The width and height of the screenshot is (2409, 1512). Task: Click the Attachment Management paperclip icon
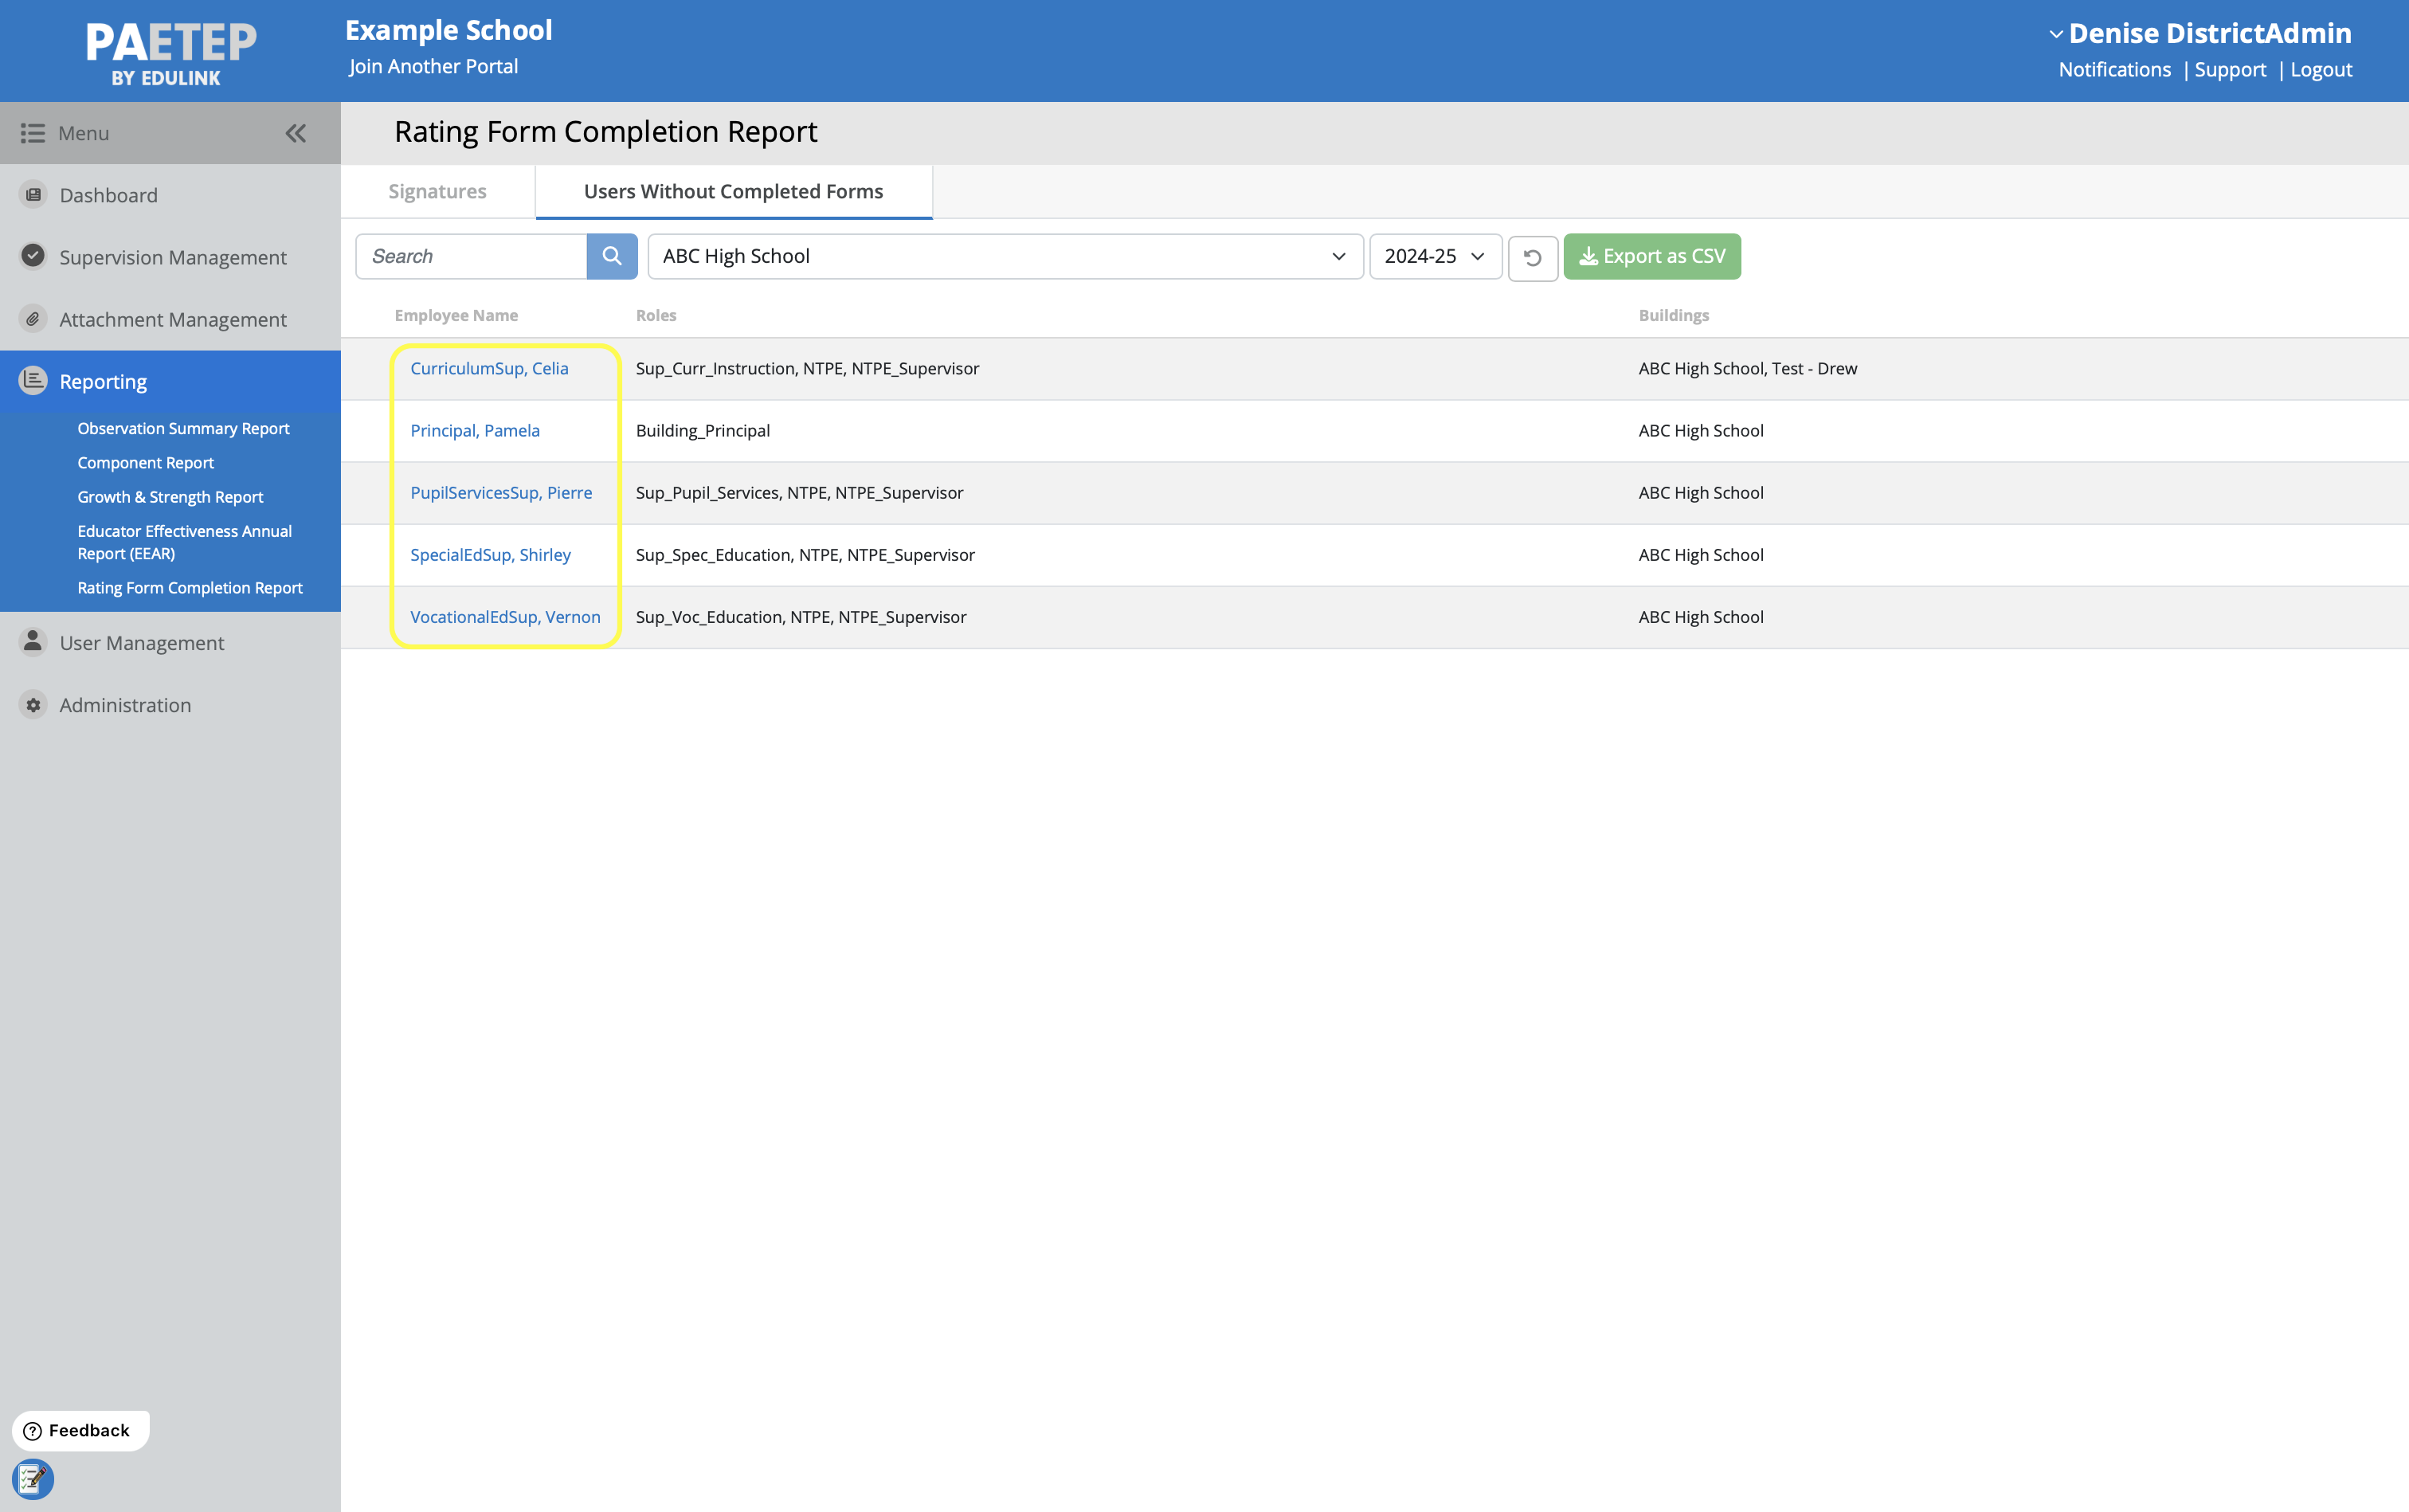[x=33, y=319]
